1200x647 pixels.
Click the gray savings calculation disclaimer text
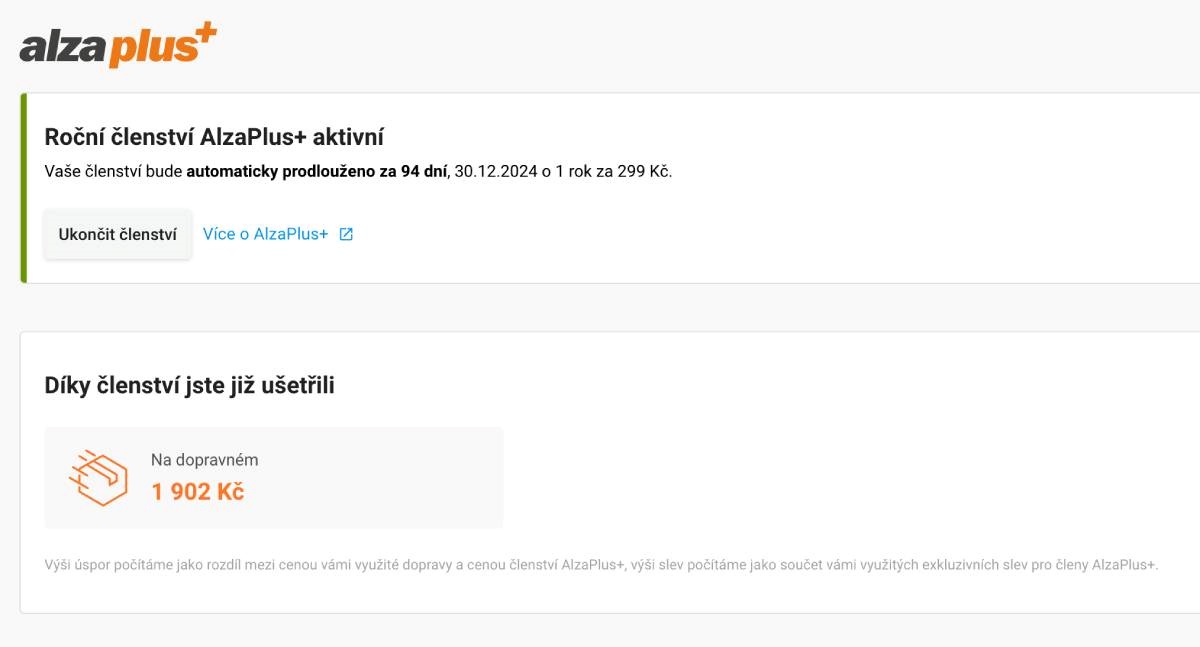(600, 565)
